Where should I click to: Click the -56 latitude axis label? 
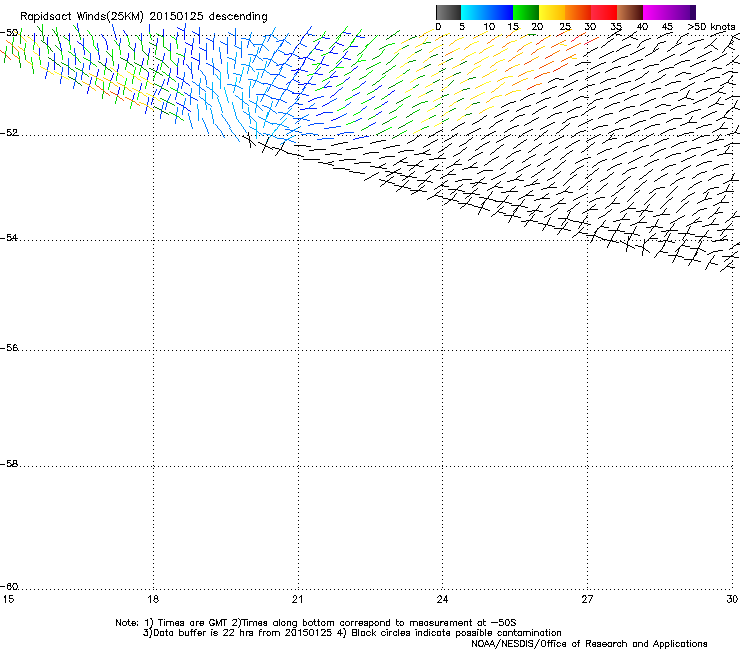[9, 348]
